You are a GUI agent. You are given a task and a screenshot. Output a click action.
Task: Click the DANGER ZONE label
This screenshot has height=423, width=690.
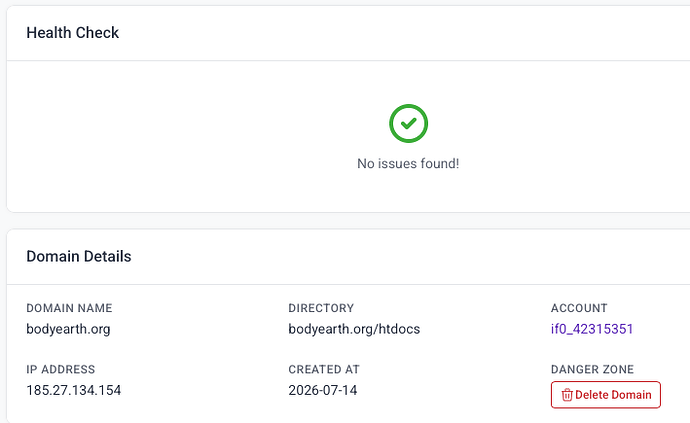[592, 369]
